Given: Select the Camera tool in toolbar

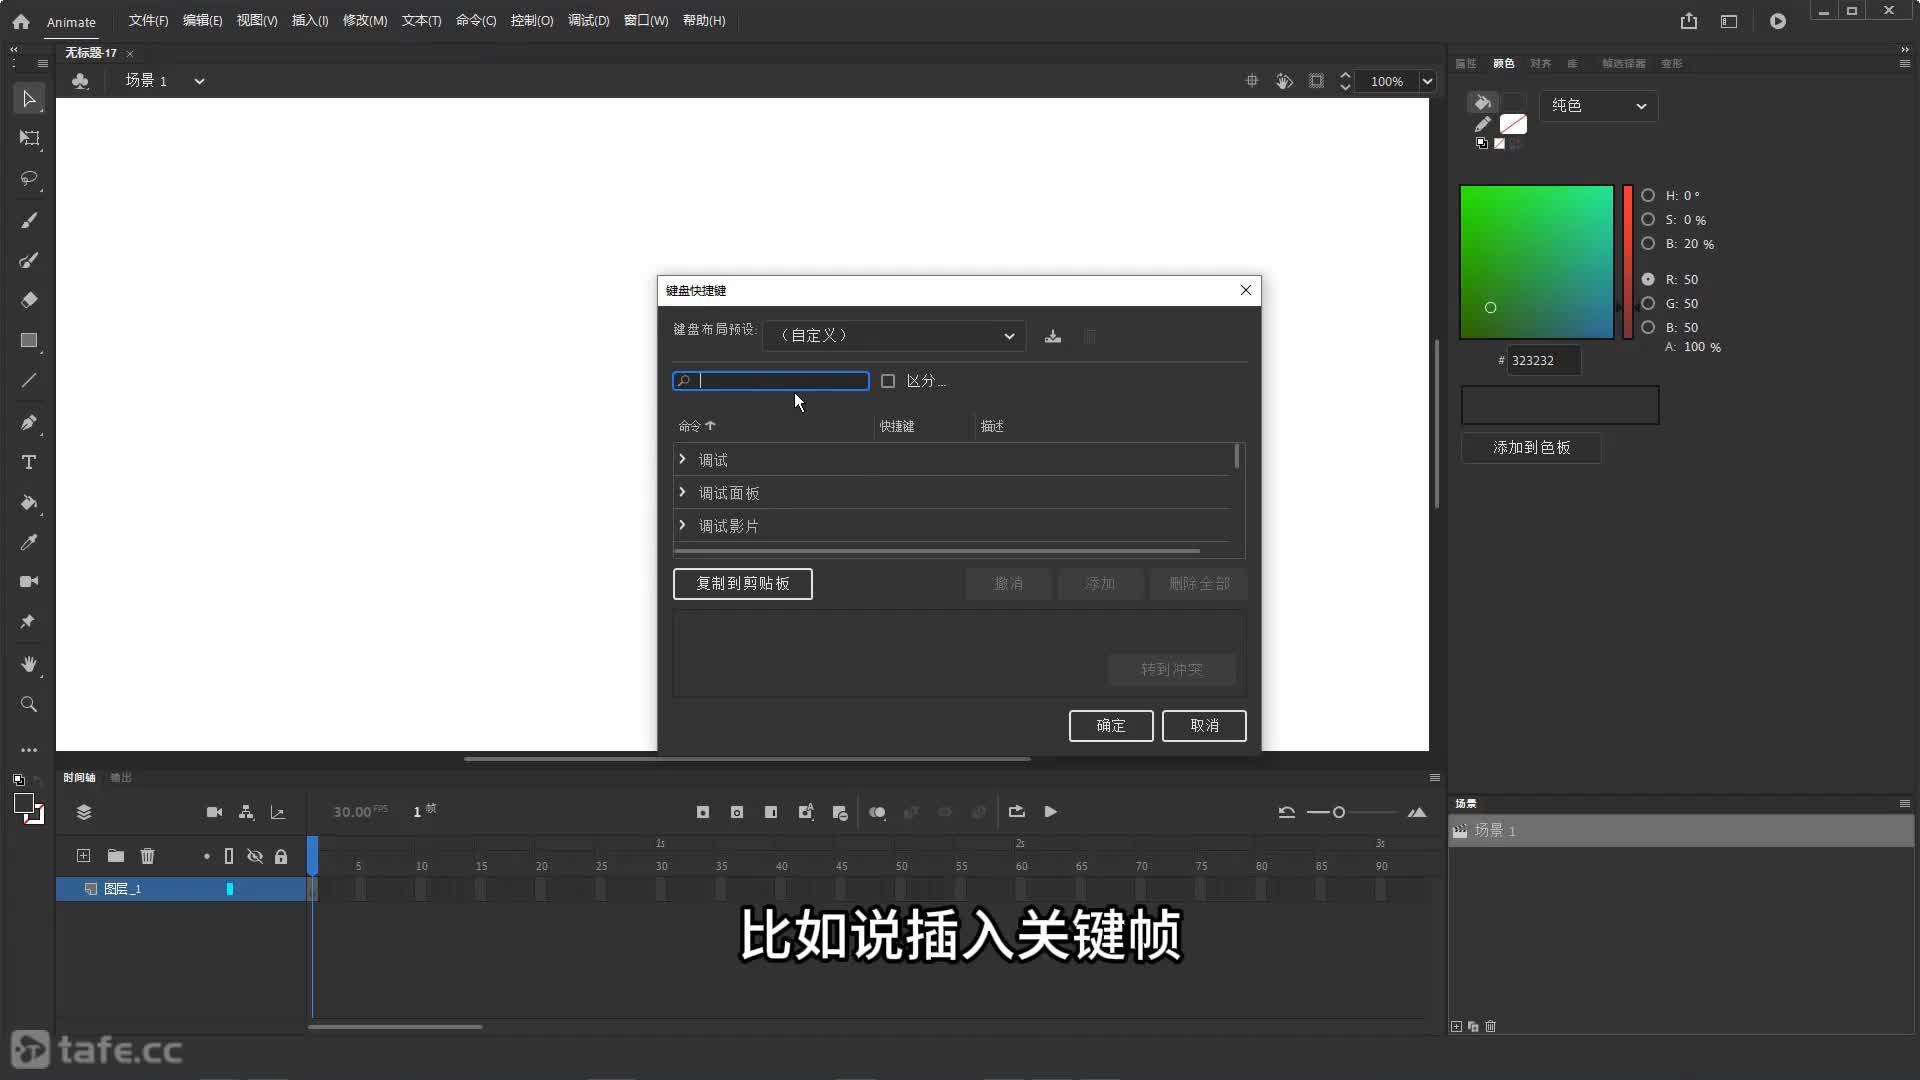Looking at the screenshot, I should click(x=29, y=581).
